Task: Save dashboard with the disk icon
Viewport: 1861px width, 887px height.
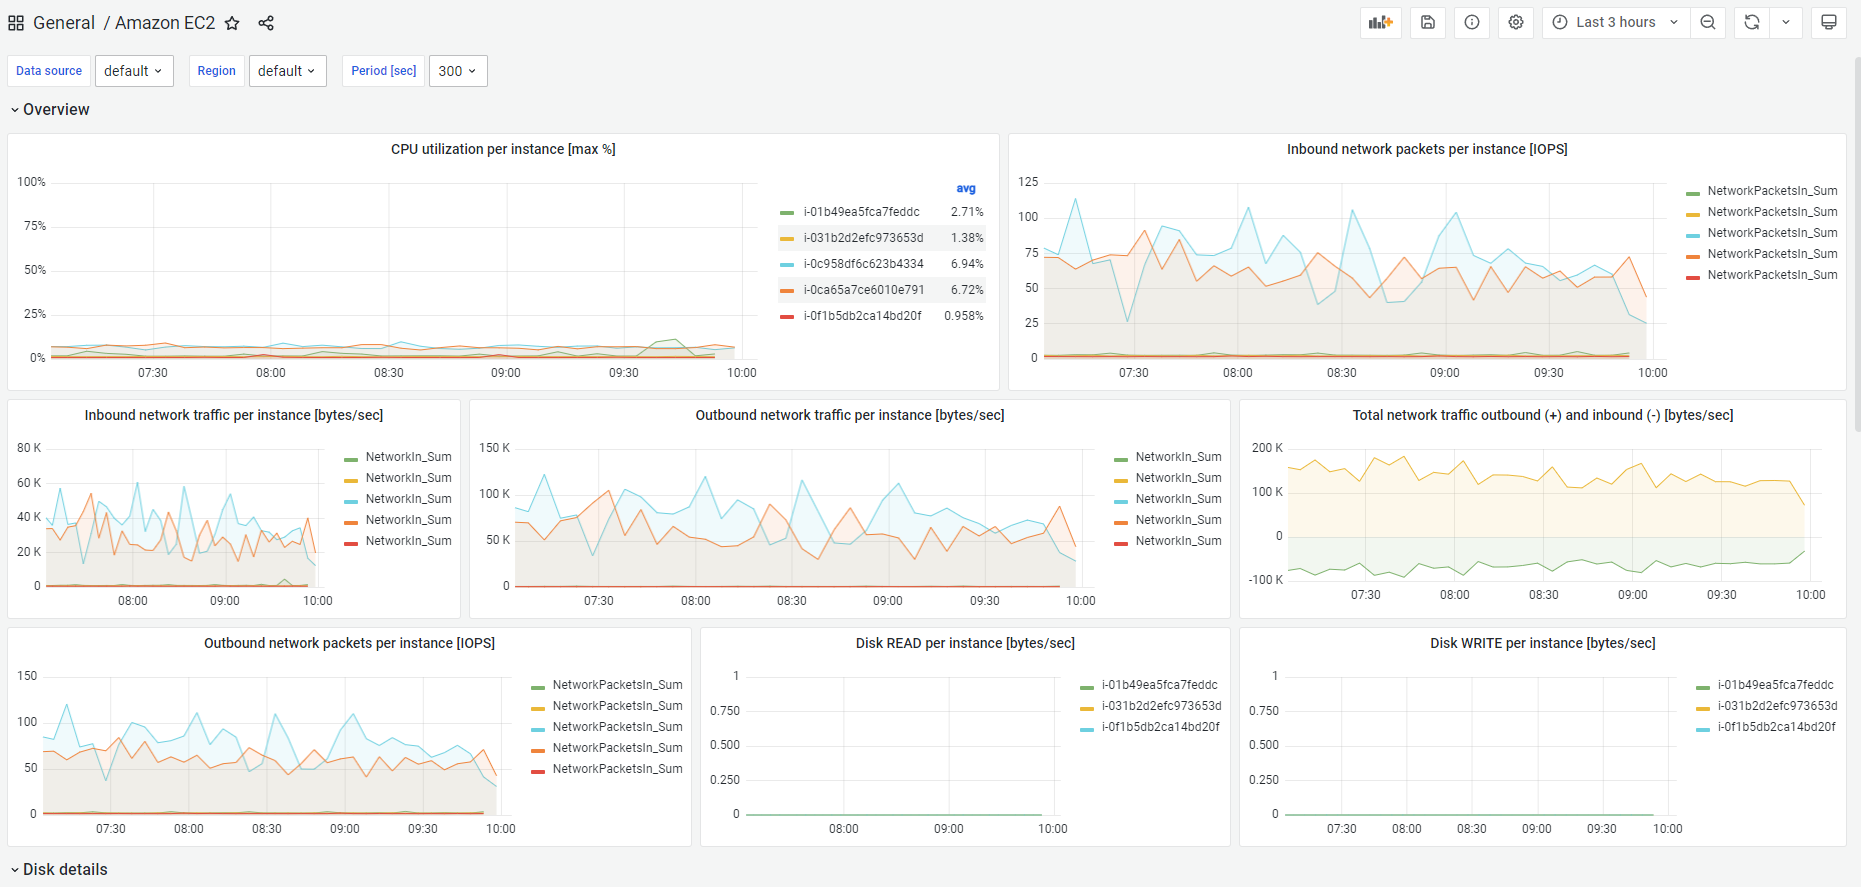Action: click(1428, 22)
